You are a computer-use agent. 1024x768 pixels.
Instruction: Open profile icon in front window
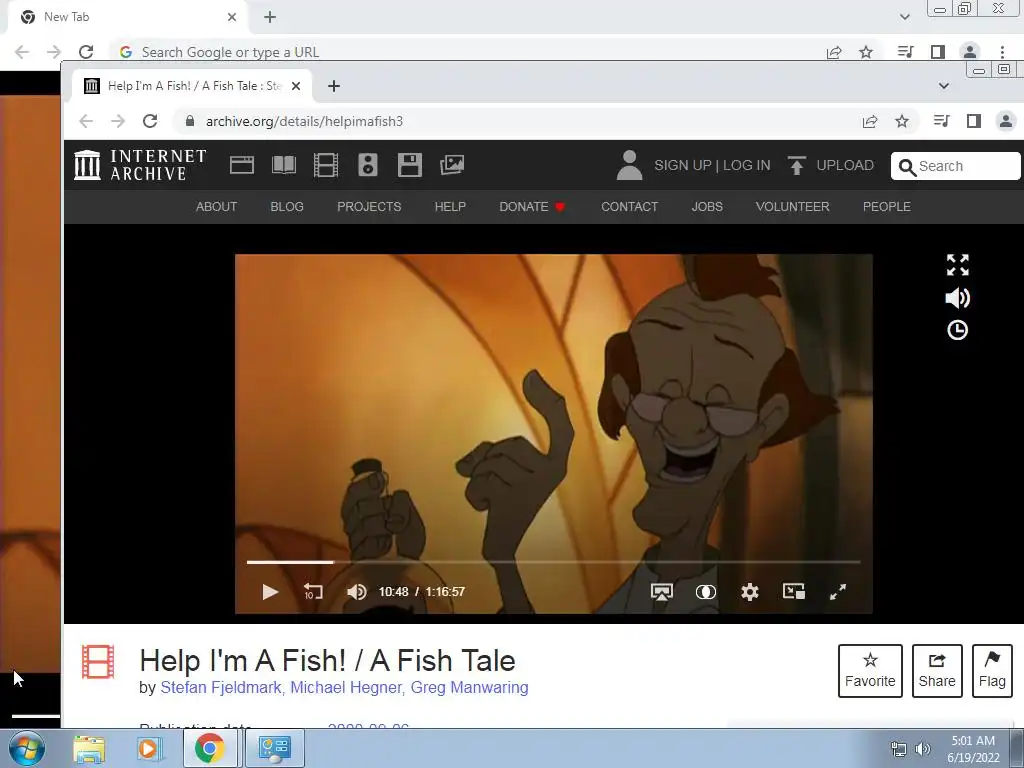tap(1006, 121)
